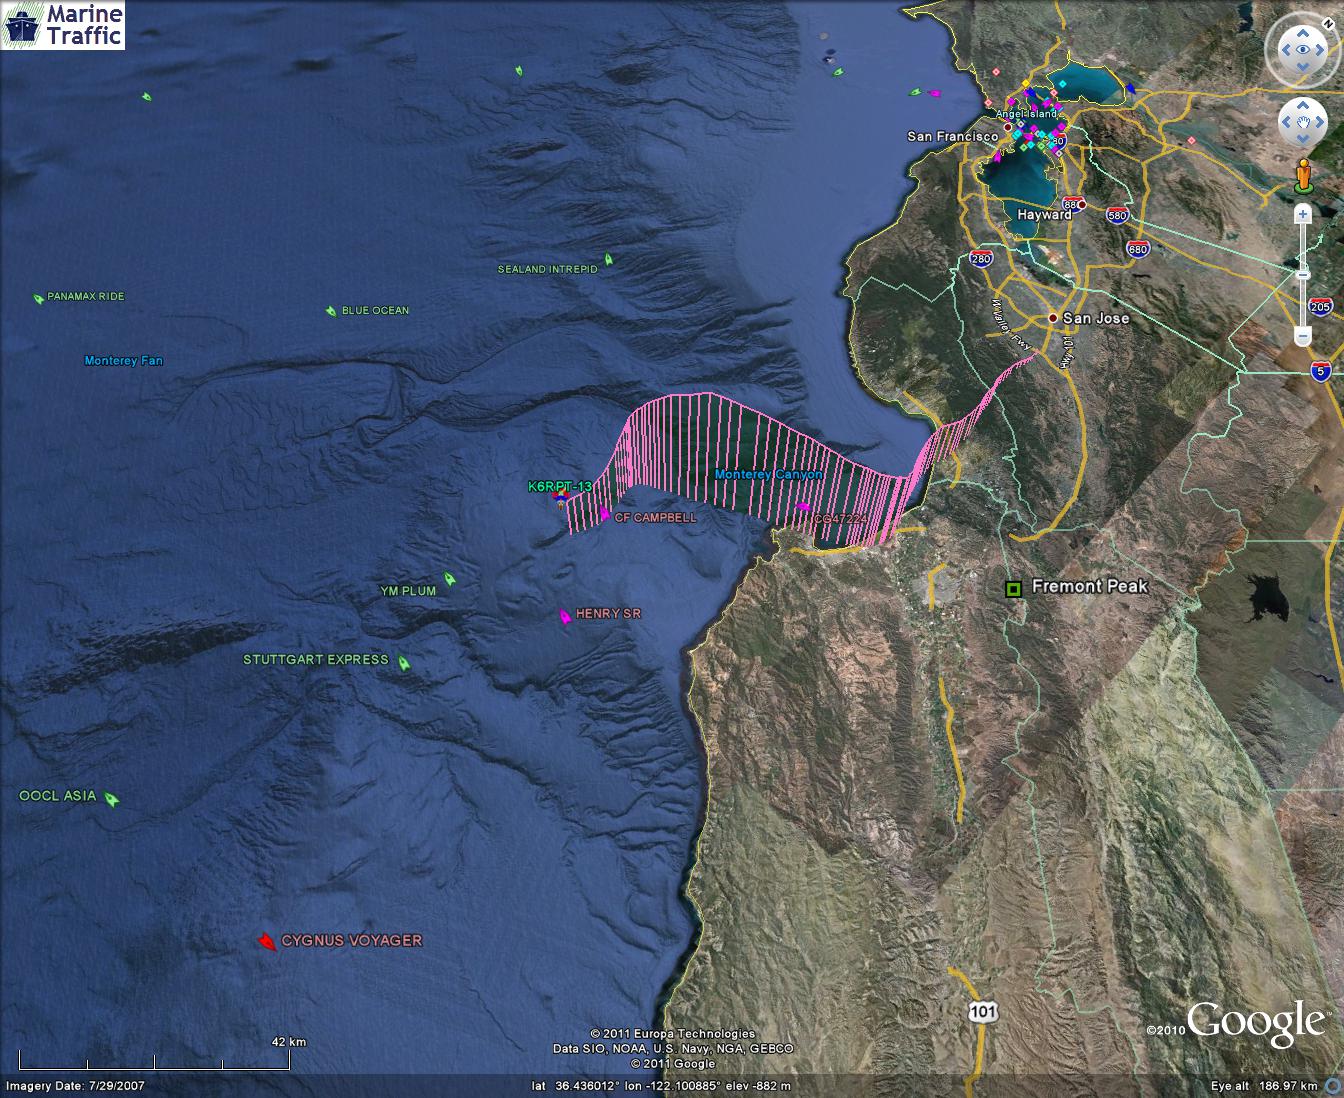Click the Fremont Peak placemark square
1344x1098 pixels.
pyautogui.click(x=1013, y=589)
